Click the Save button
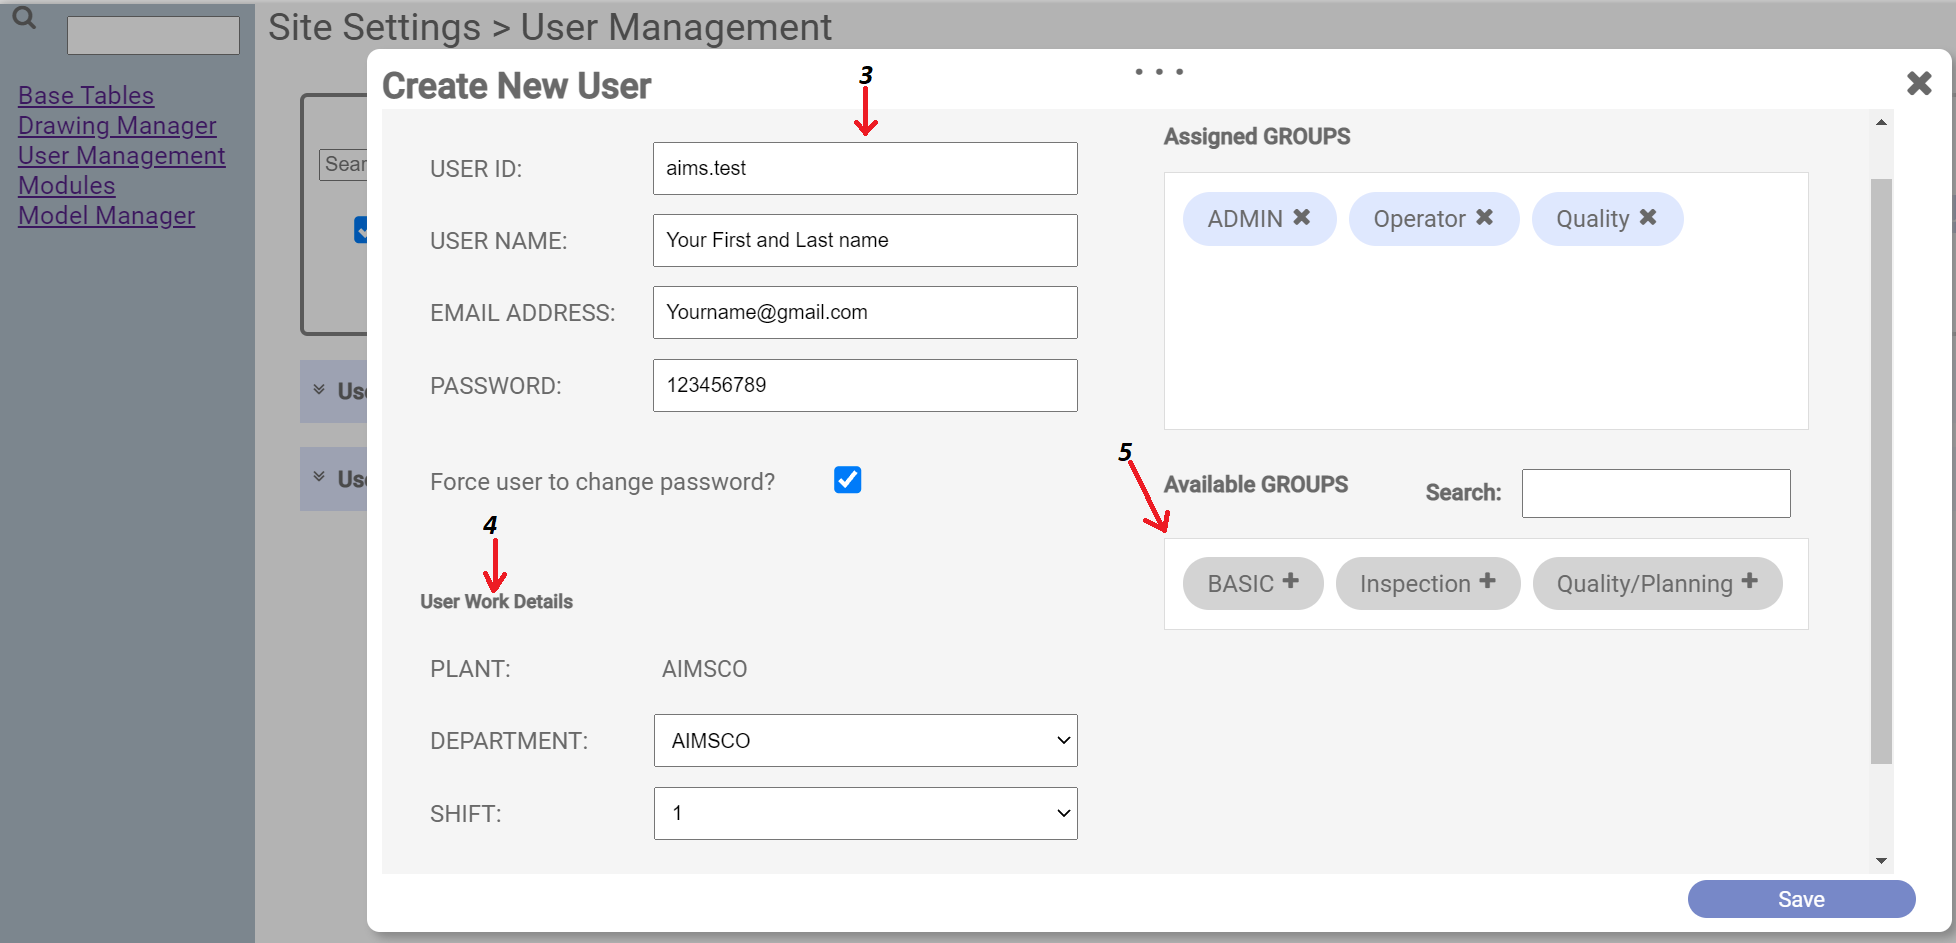The image size is (1956, 943). 1800,898
